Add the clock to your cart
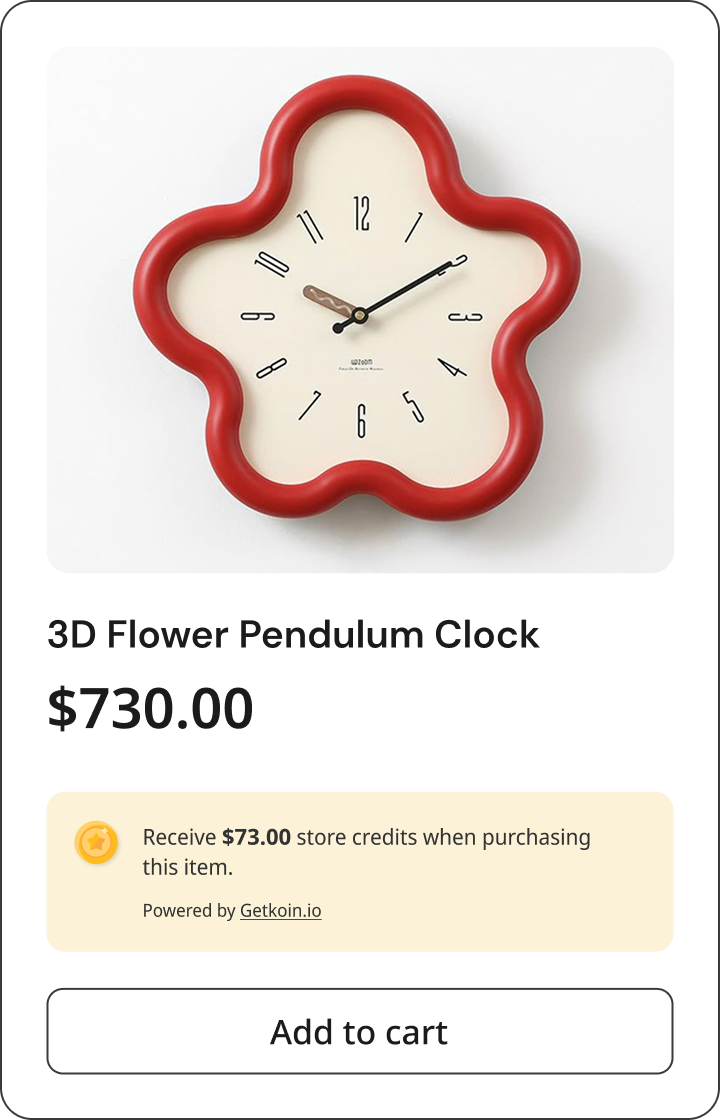 coord(360,1032)
